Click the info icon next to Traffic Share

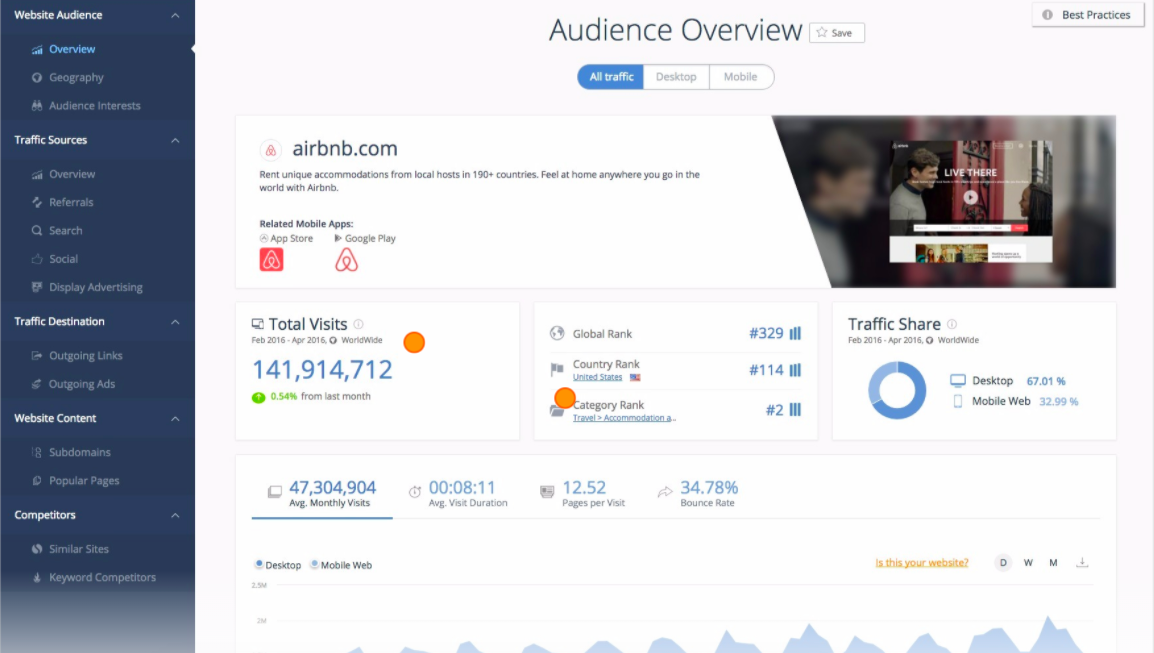click(x=952, y=324)
